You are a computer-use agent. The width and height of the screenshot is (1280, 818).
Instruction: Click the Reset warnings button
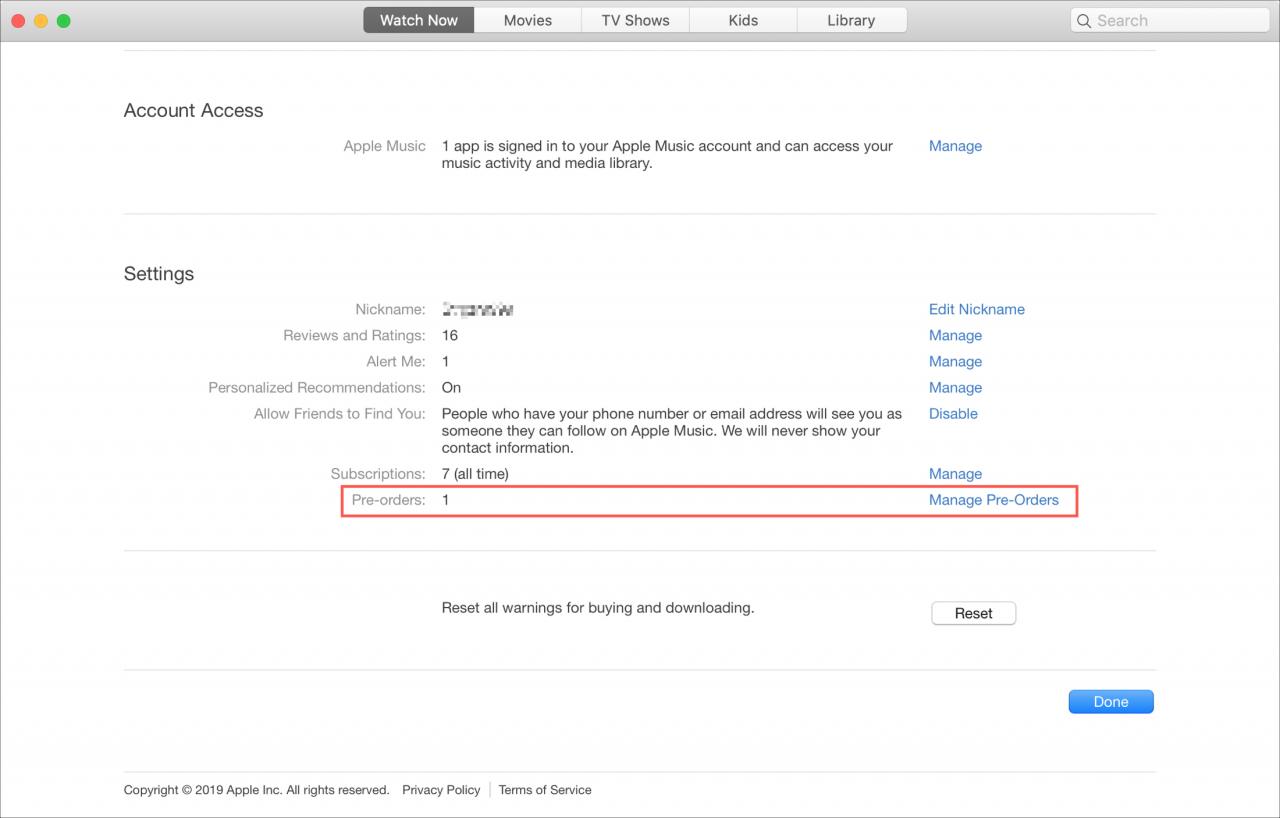pyautogui.click(x=973, y=613)
